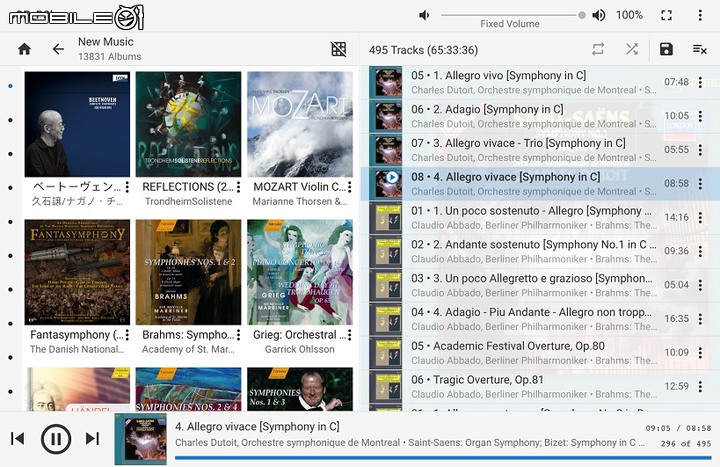Click the now-playing track title
The height and width of the screenshot is (467, 720).
257,427
